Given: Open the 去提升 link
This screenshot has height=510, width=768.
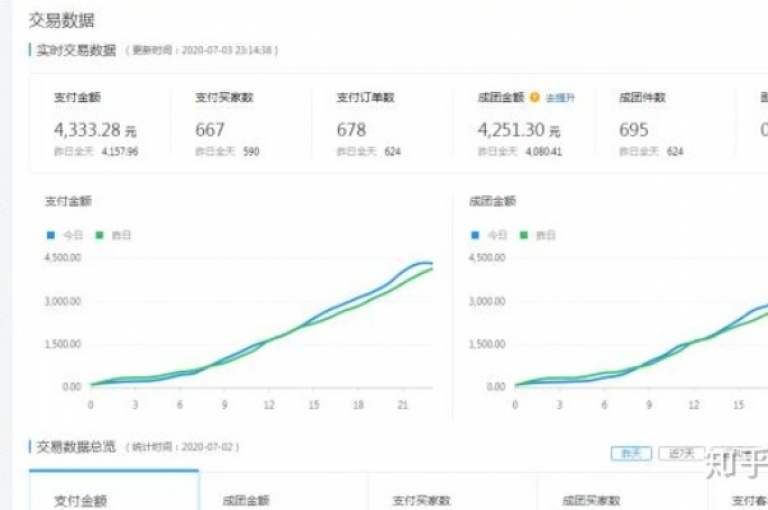Looking at the screenshot, I should point(560,98).
